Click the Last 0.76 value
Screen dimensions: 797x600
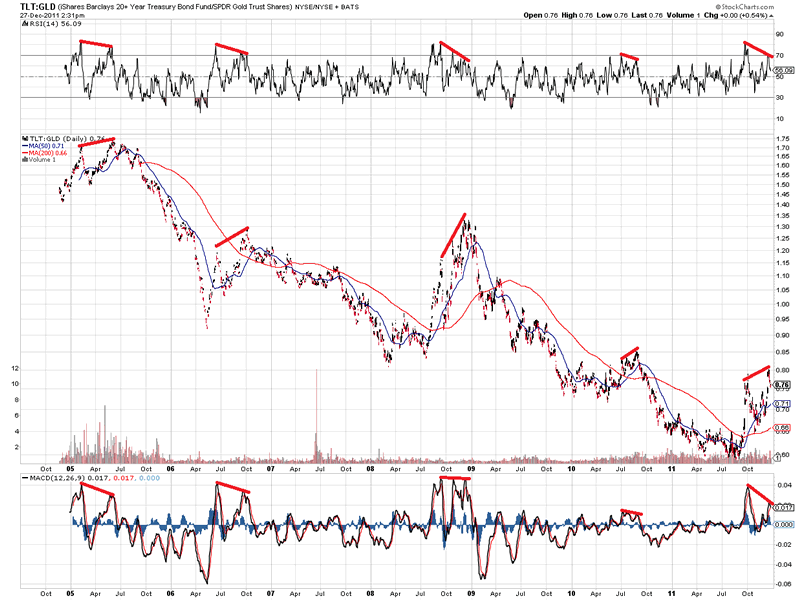pos(647,15)
